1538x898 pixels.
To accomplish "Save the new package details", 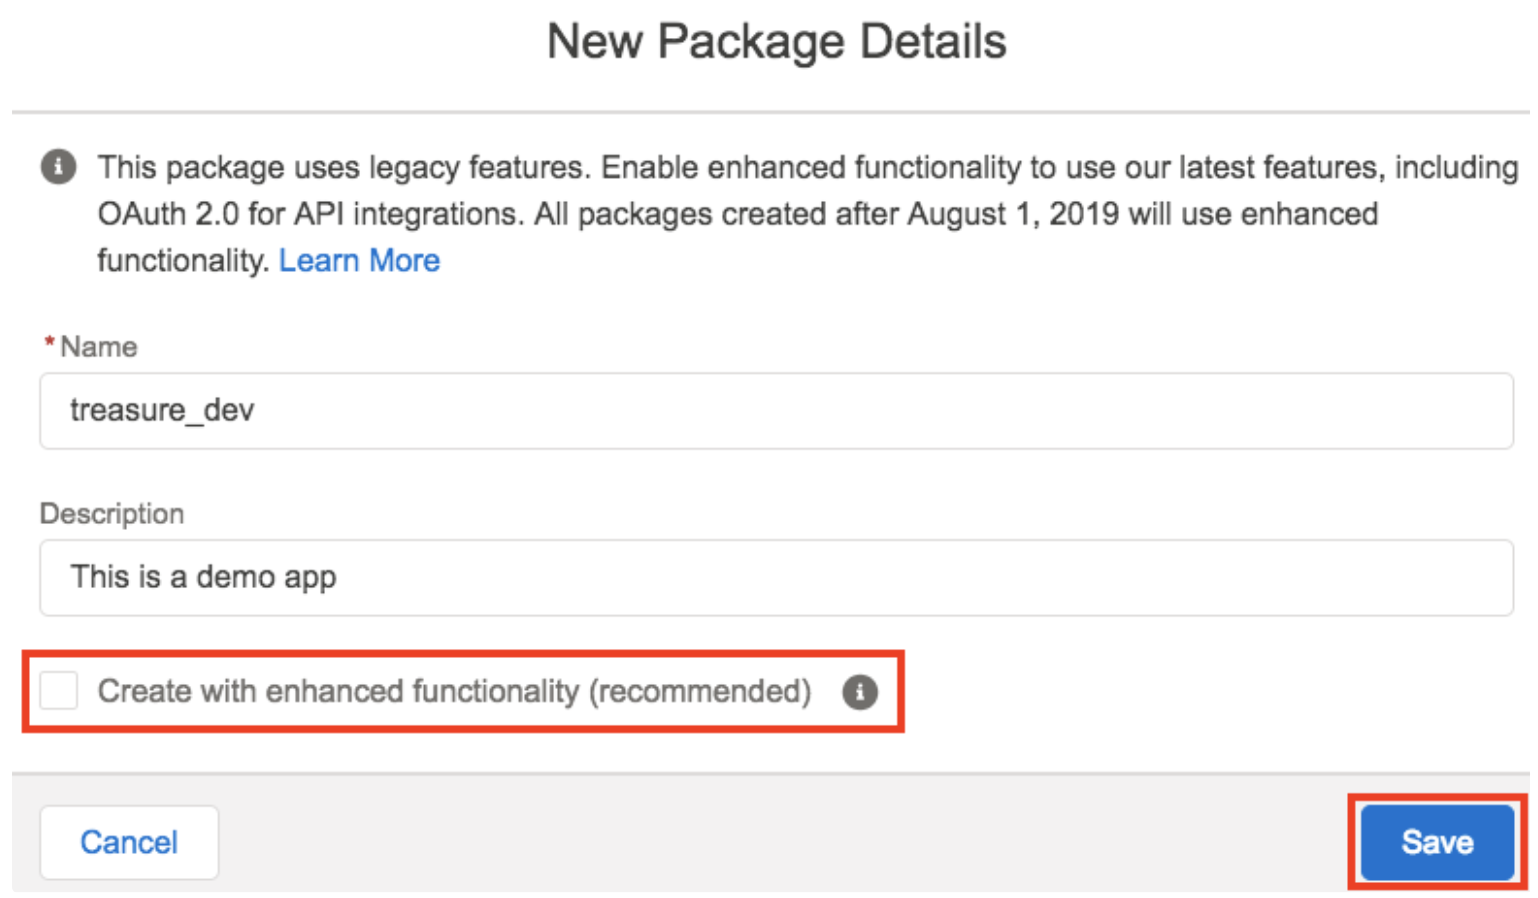I will tap(1436, 842).
